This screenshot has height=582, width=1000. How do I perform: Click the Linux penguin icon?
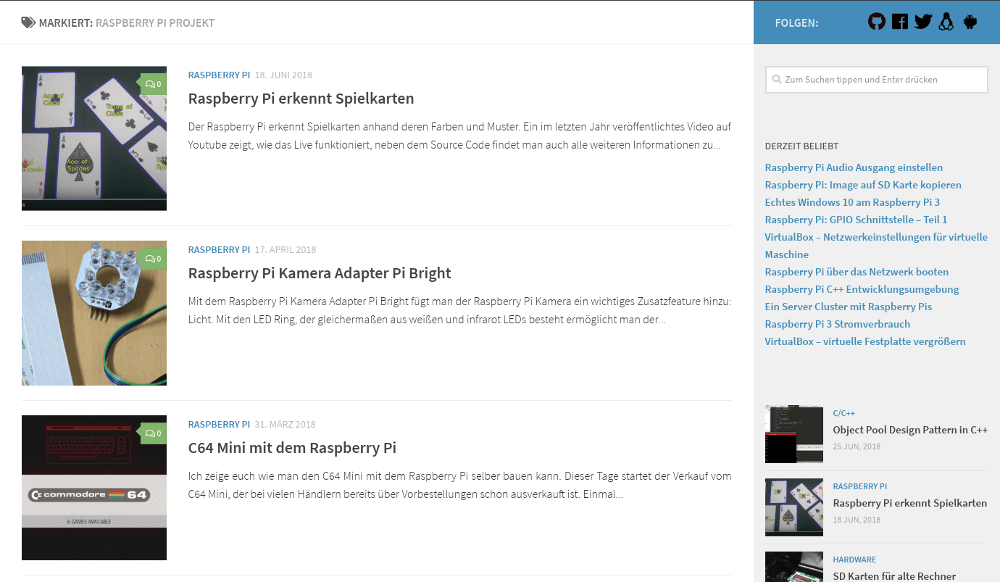tap(946, 22)
